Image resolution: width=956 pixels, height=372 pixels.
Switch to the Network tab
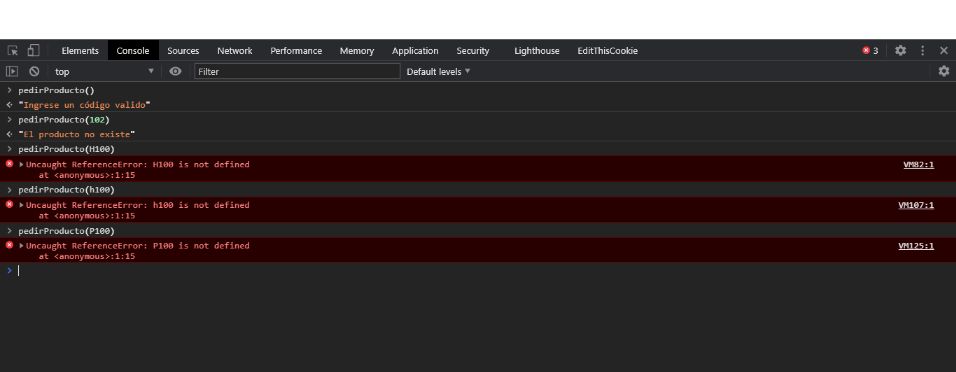click(235, 51)
